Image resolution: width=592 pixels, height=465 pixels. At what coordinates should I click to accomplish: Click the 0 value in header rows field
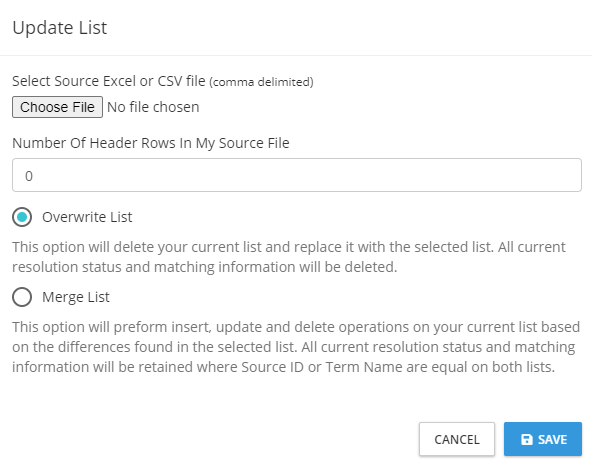(x=29, y=176)
